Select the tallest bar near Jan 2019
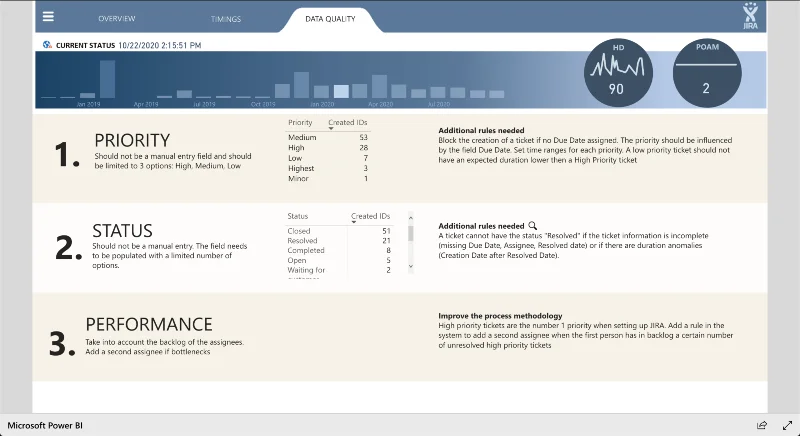 click(107, 79)
